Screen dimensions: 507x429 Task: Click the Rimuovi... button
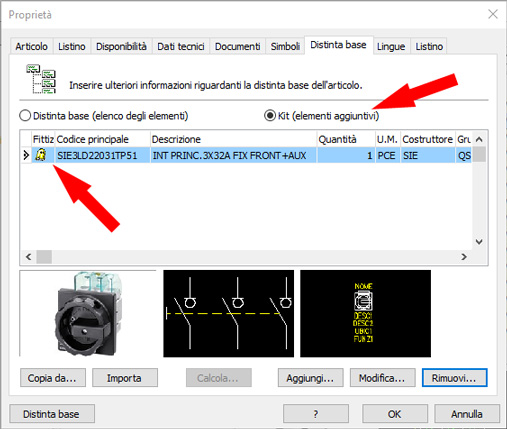tap(455, 378)
